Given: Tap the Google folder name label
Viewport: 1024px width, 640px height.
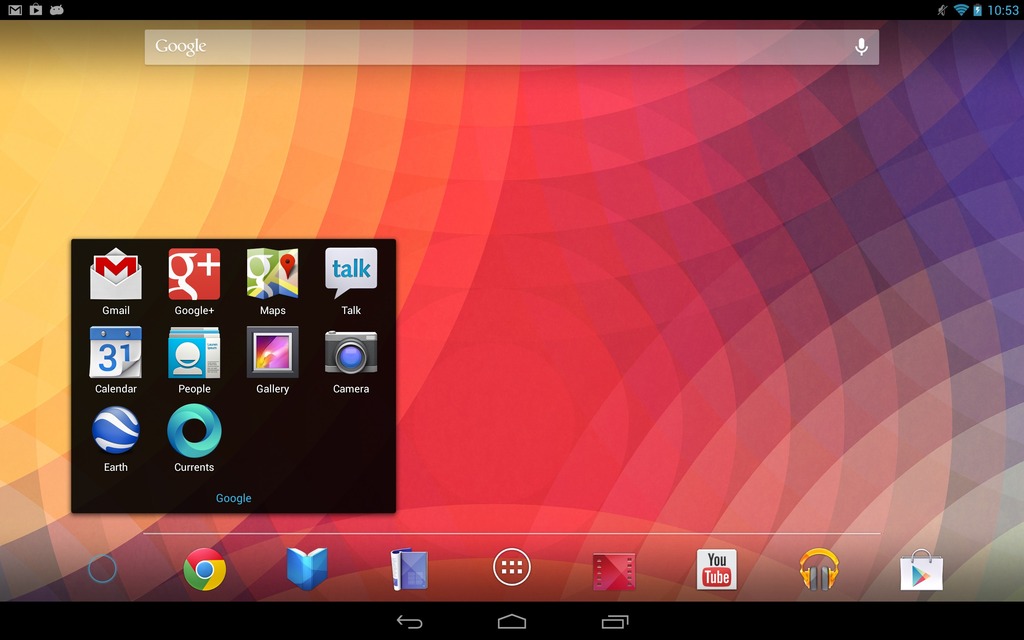Looking at the screenshot, I should (234, 498).
